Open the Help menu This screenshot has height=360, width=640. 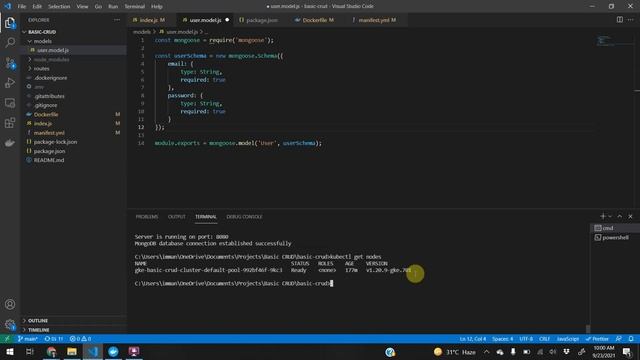click(x=157, y=7)
